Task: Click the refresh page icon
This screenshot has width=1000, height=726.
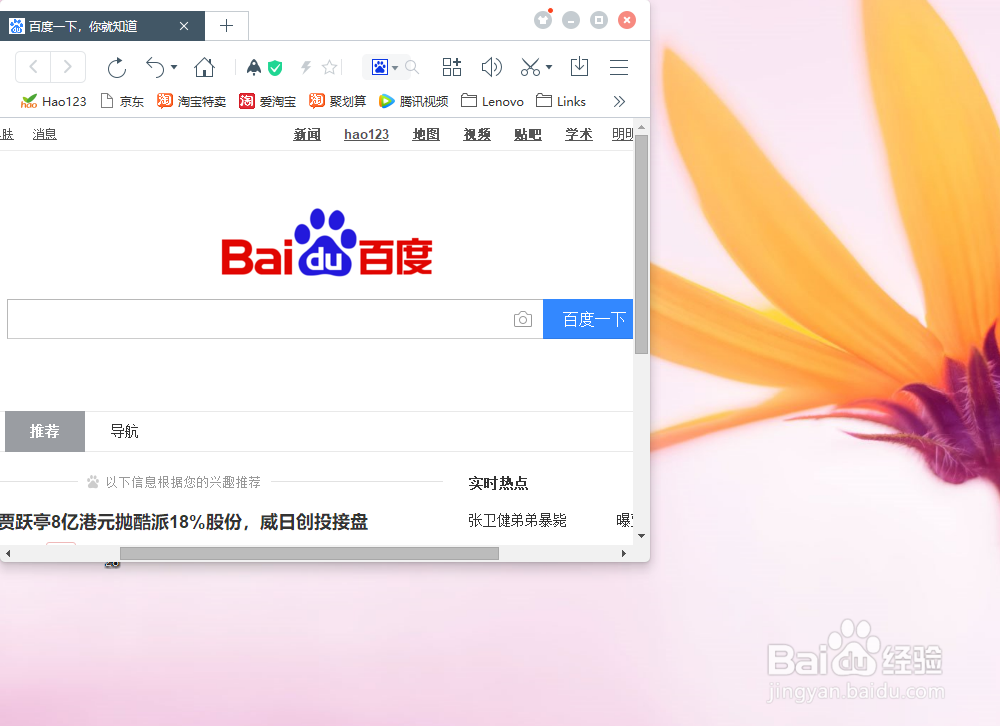Action: [x=116, y=67]
